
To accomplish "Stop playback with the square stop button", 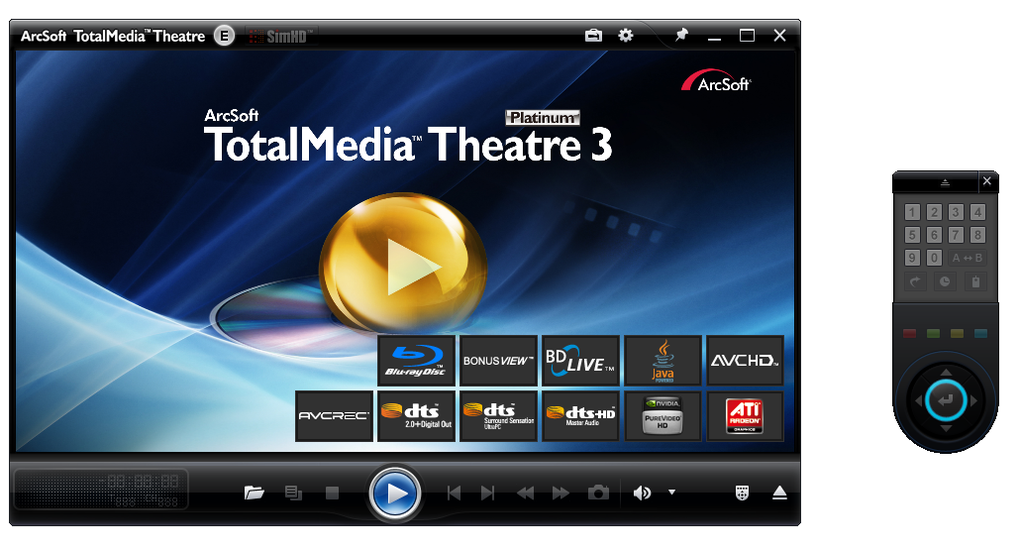I will (332, 493).
